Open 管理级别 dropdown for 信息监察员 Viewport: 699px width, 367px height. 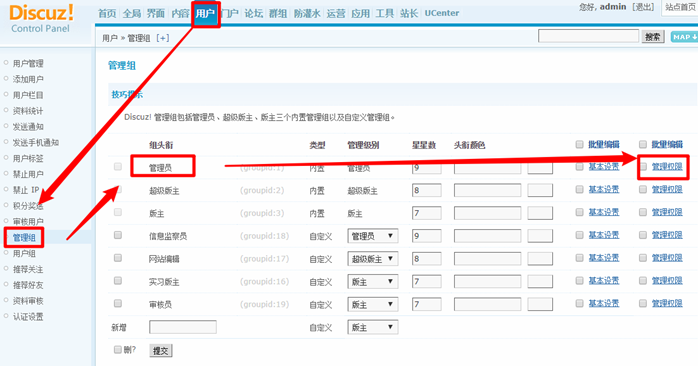pos(373,236)
